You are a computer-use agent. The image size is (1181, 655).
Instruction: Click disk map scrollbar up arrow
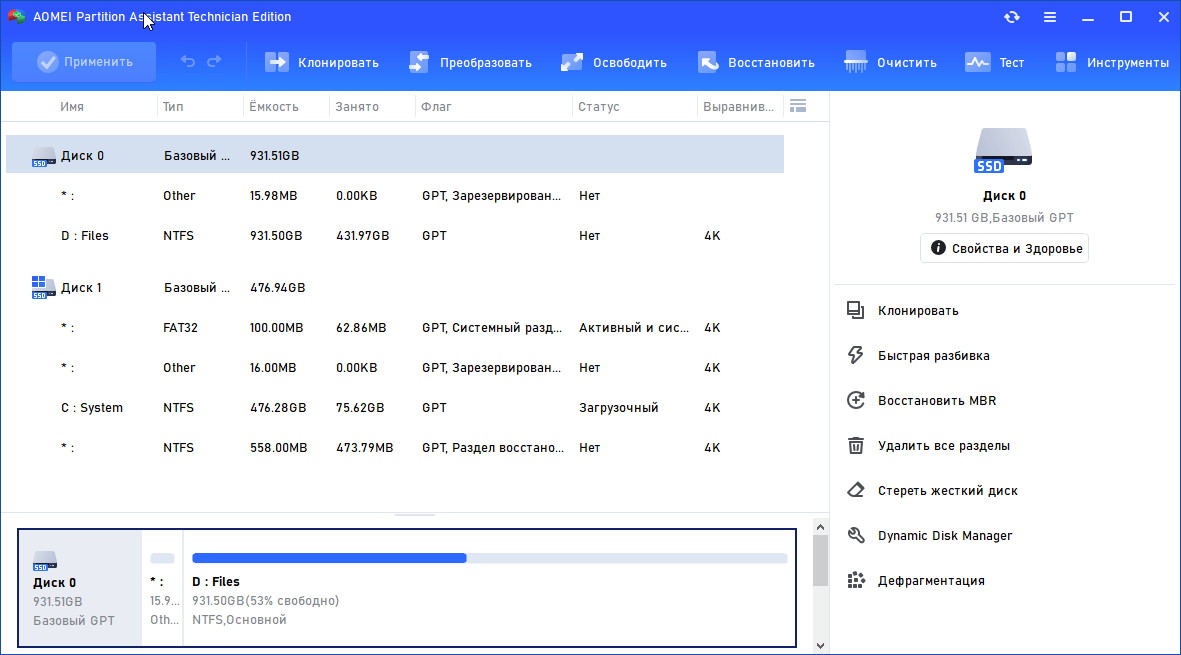click(x=820, y=527)
